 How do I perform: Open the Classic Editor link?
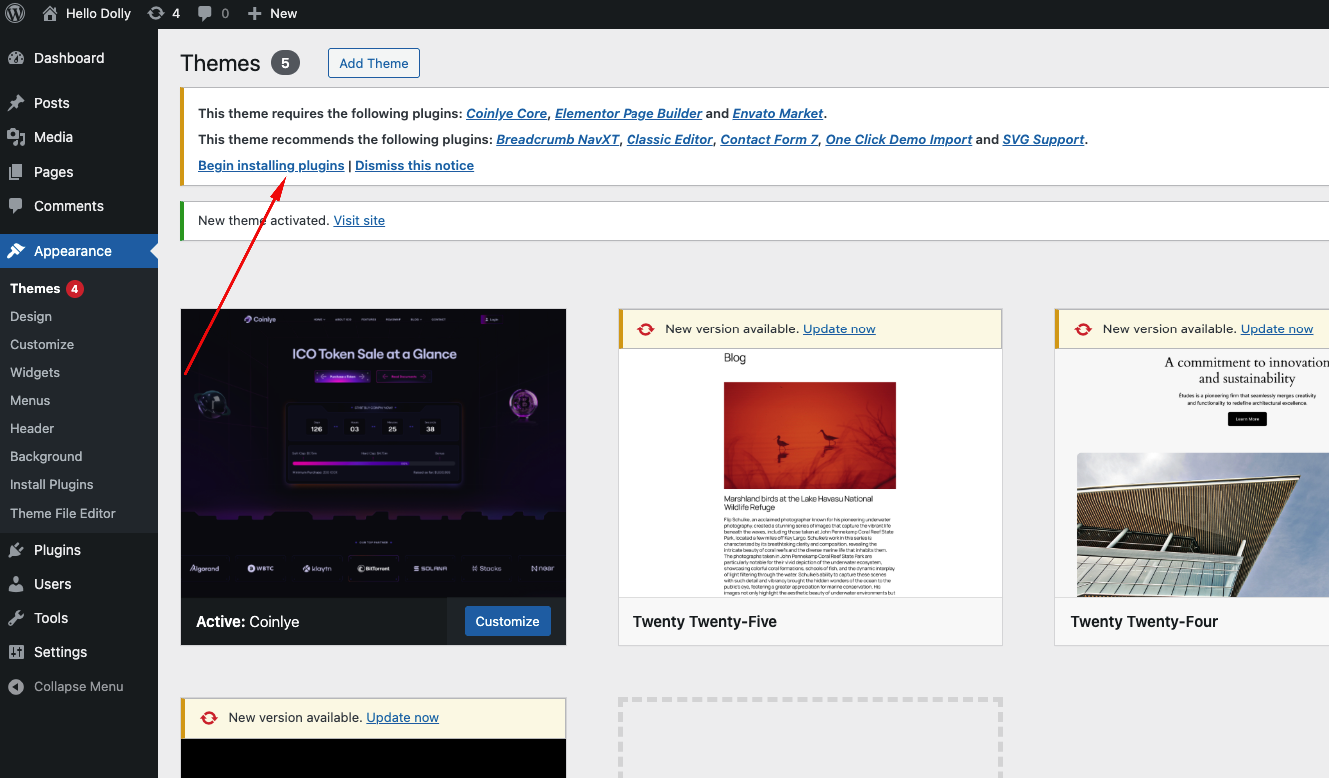(670, 139)
